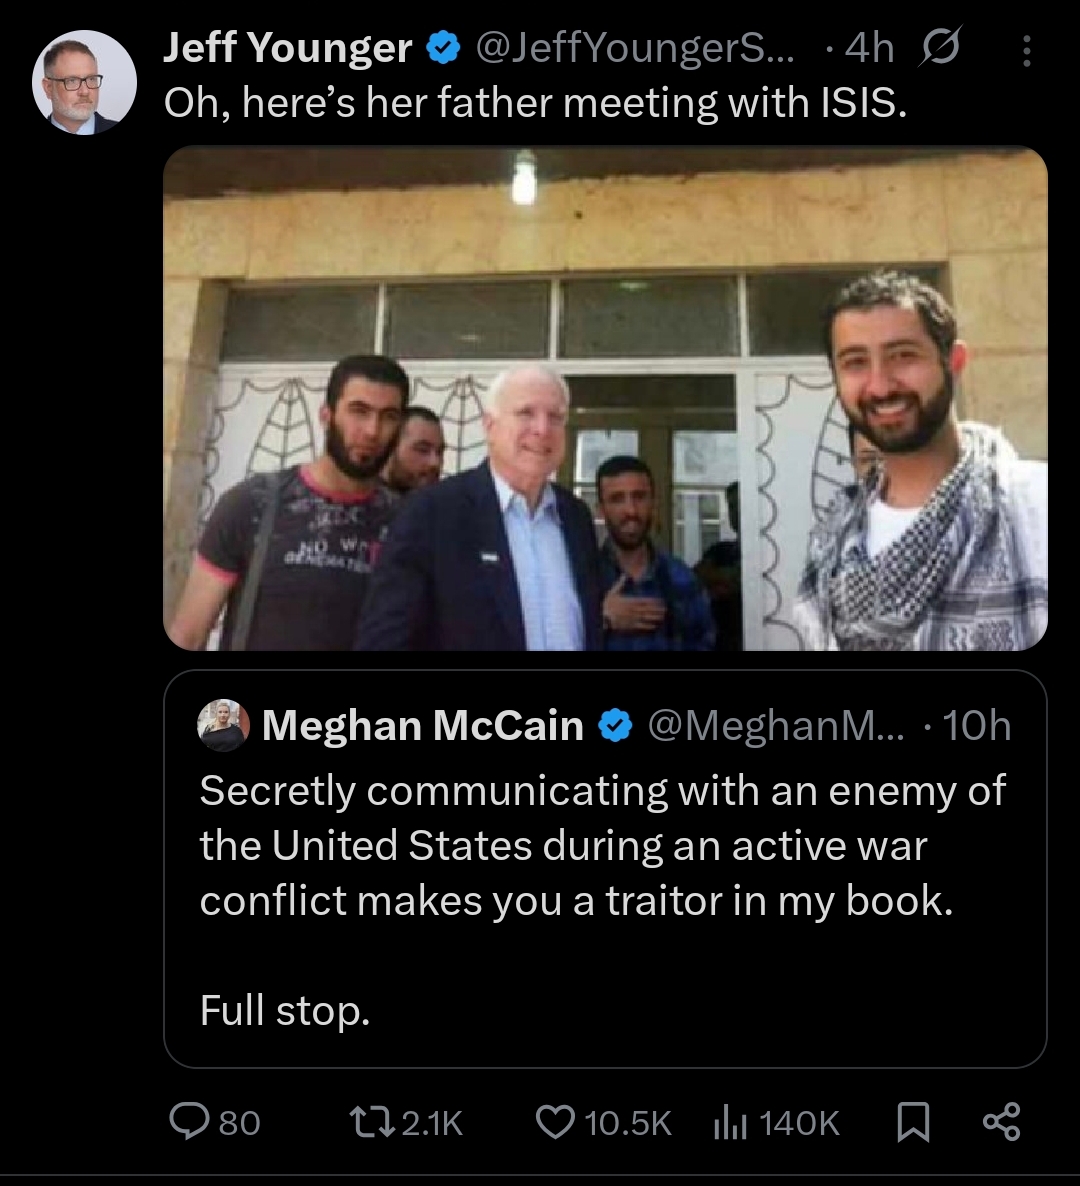Click Meghan McCain's blue verified badge
This screenshot has height=1186, width=1080.
pos(614,726)
